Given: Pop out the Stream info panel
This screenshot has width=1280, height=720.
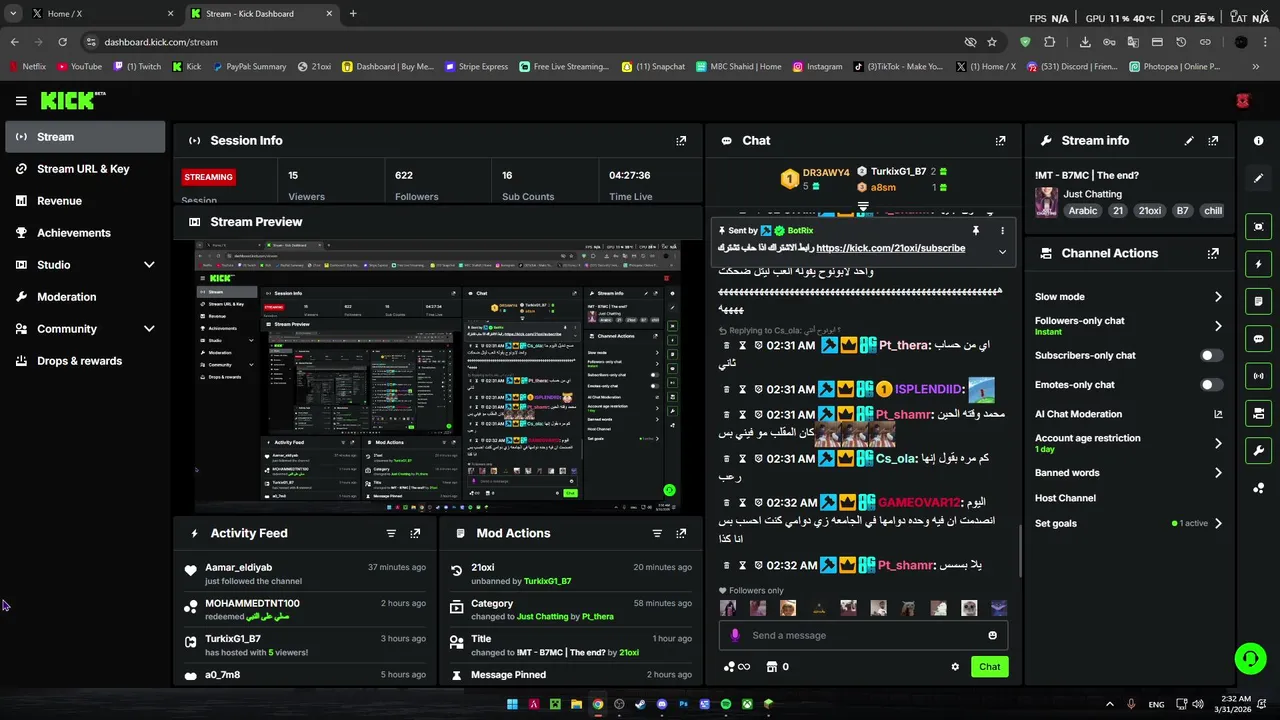Looking at the screenshot, I should pos(1213,141).
